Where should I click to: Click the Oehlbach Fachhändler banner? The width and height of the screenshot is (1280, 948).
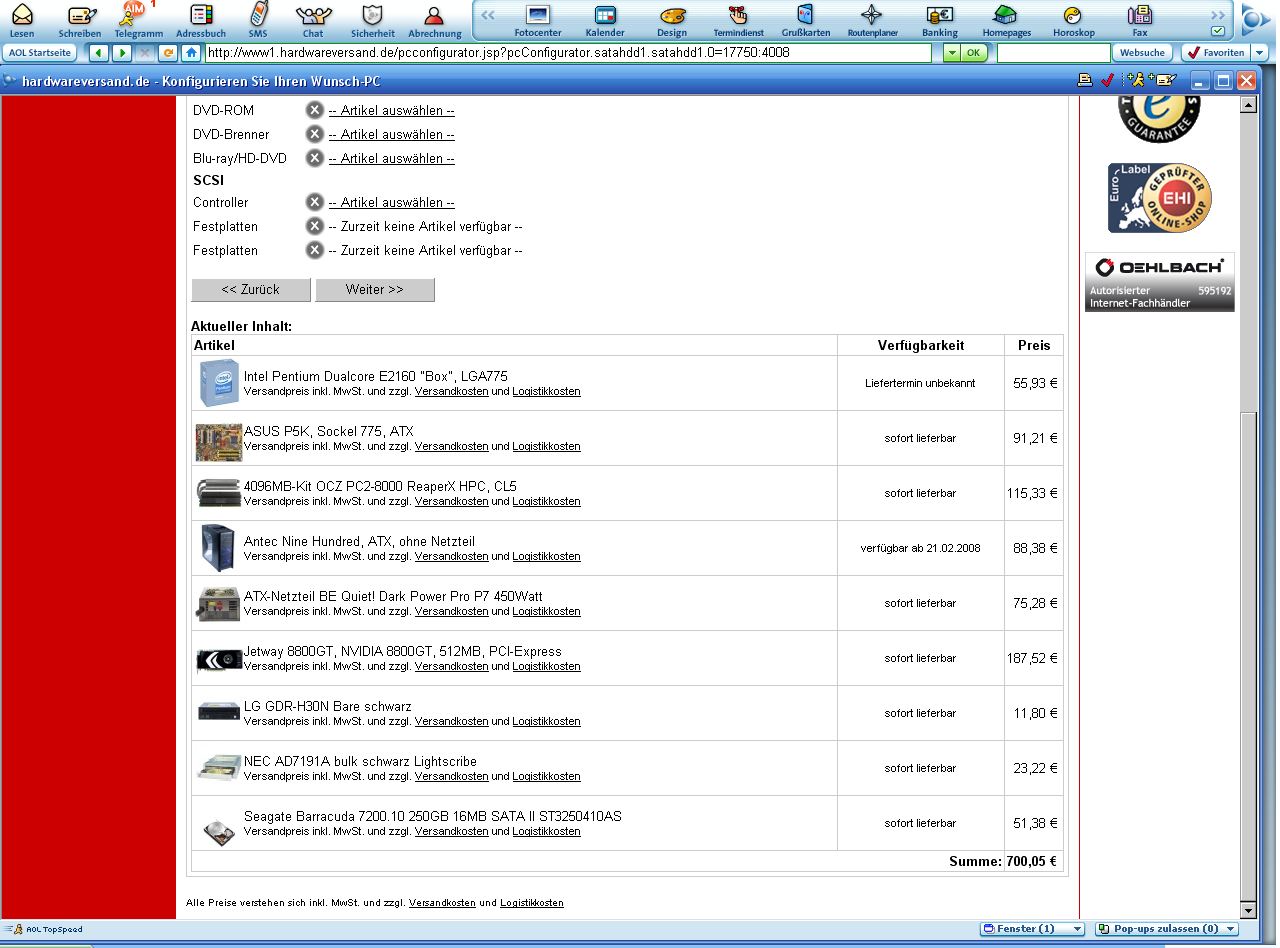pos(1160,282)
